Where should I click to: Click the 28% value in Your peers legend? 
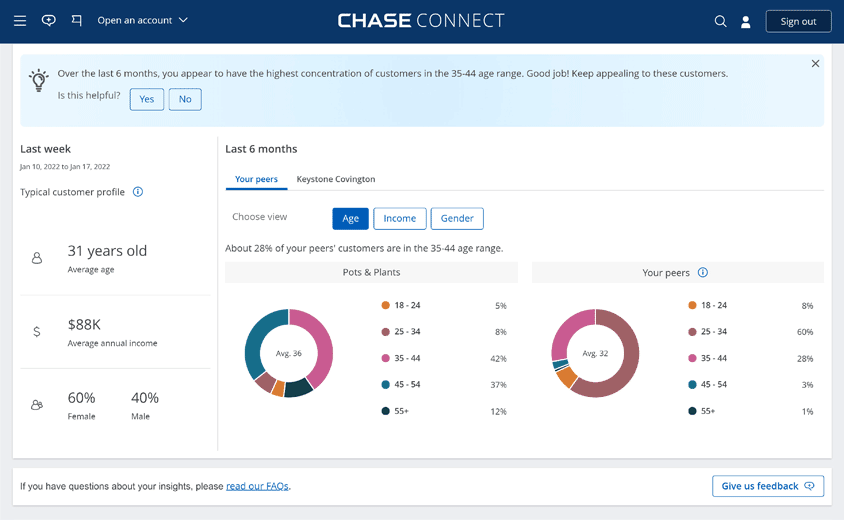(x=805, y=359)
